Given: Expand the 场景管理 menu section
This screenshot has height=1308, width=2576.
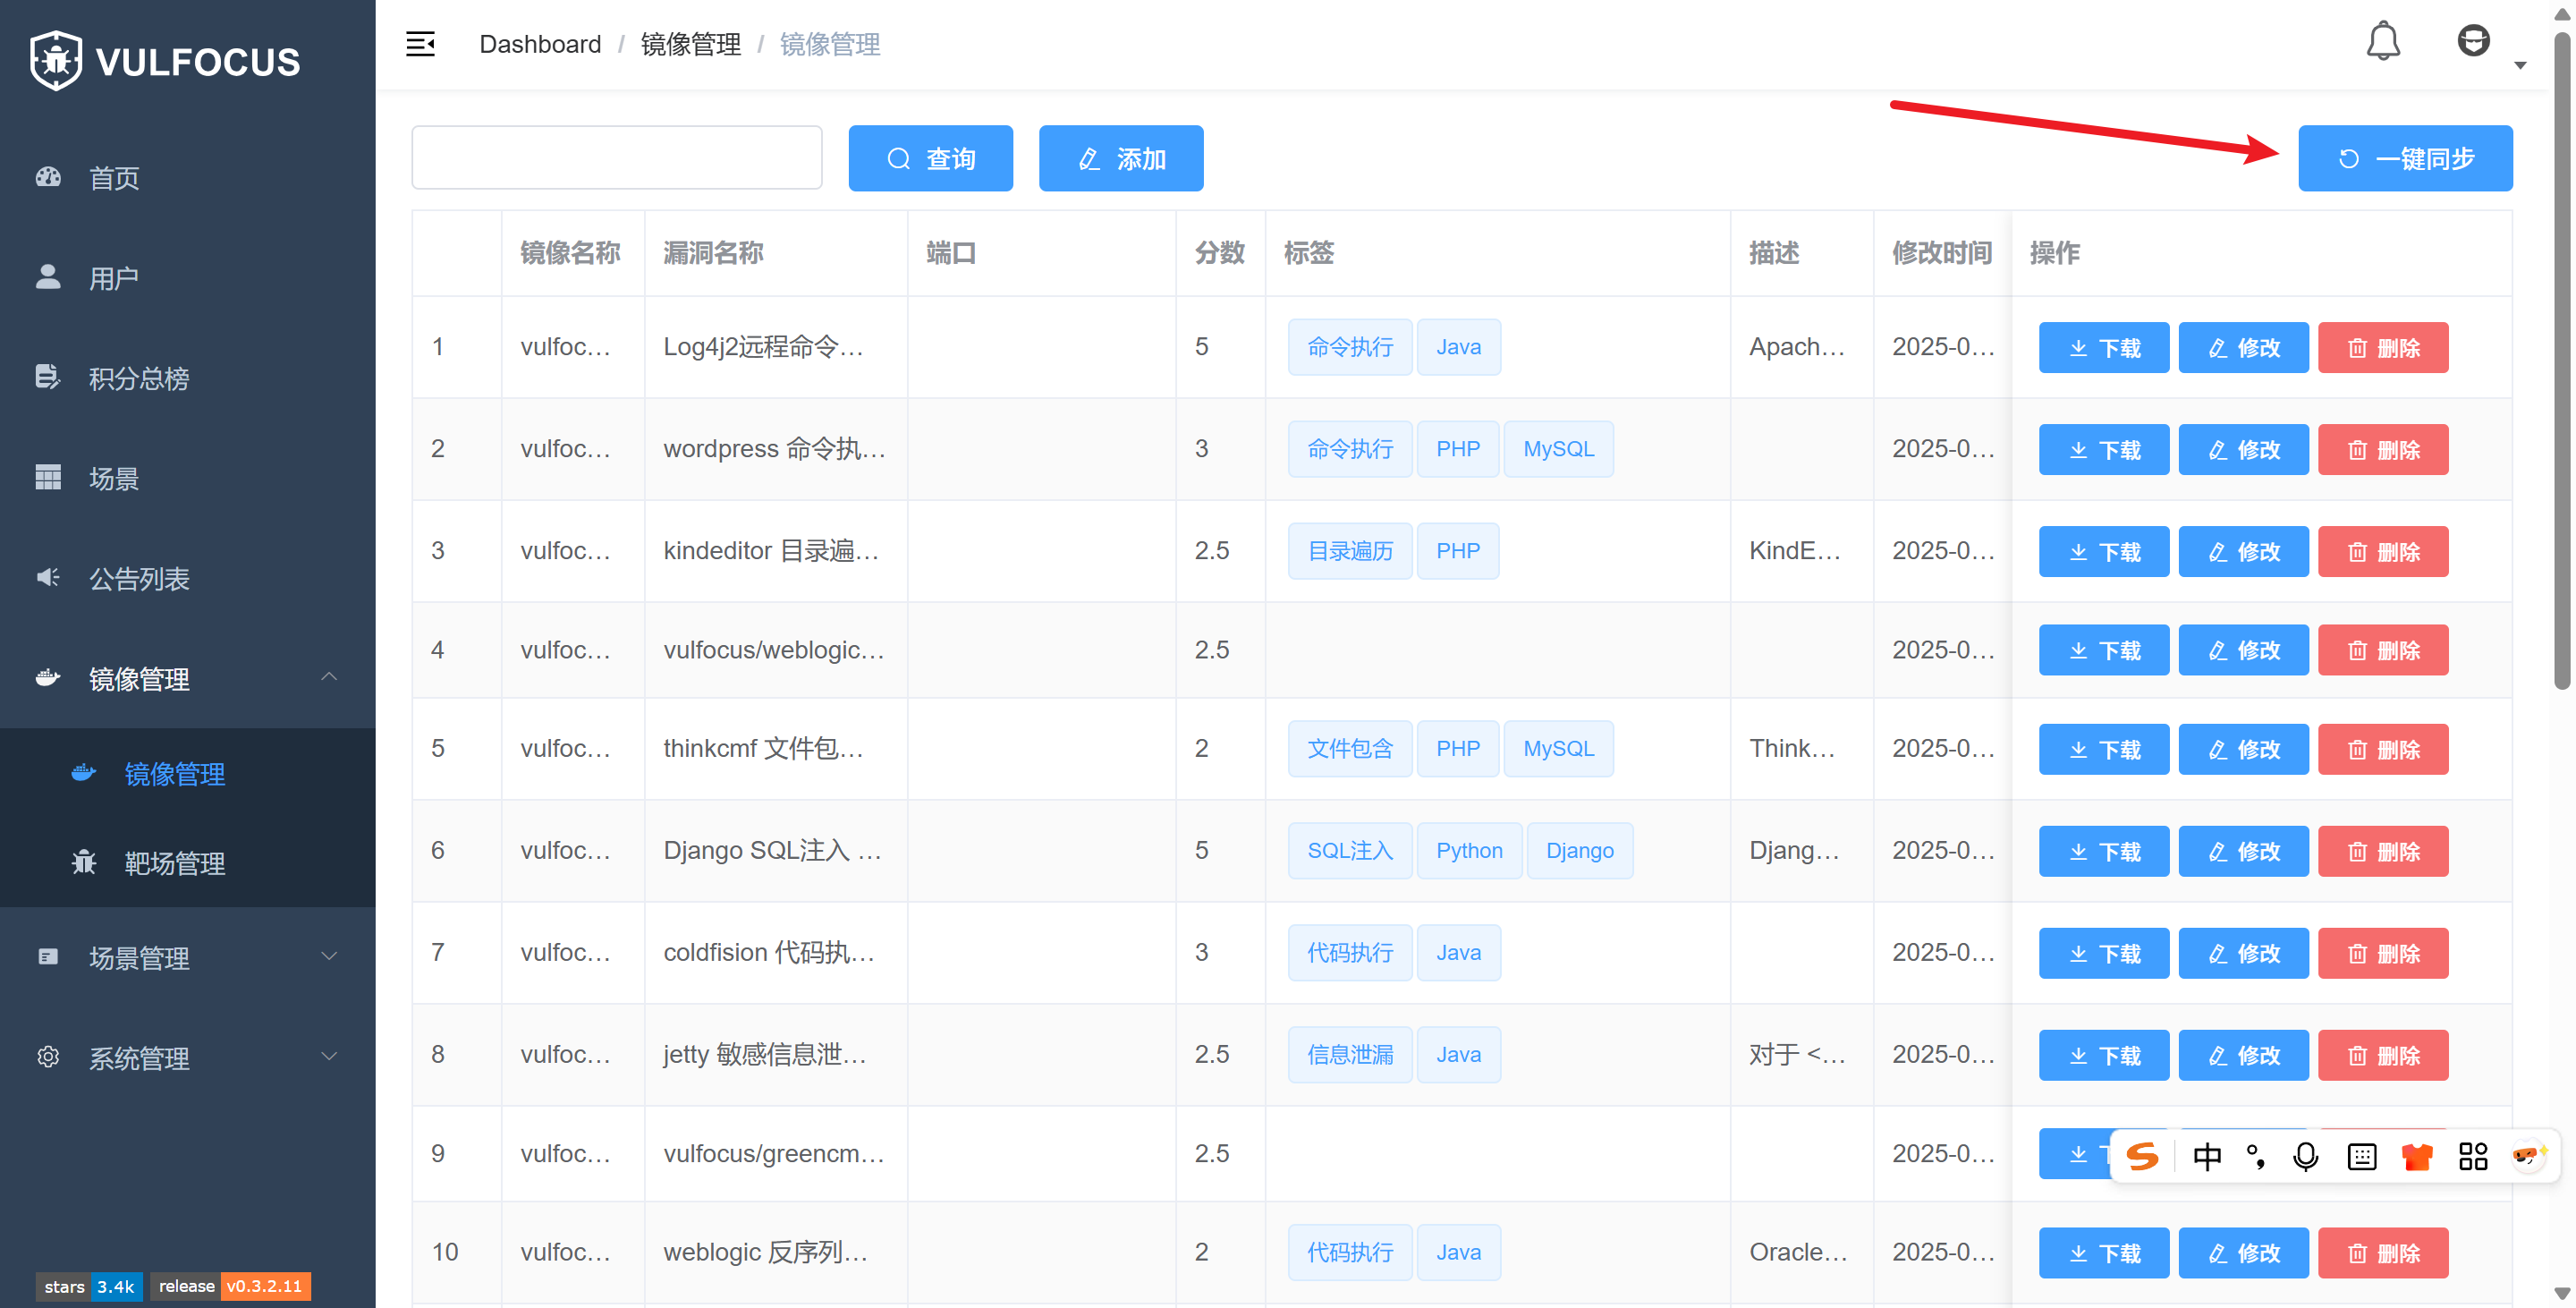Looking at the screenshot, I should [329, 957].
